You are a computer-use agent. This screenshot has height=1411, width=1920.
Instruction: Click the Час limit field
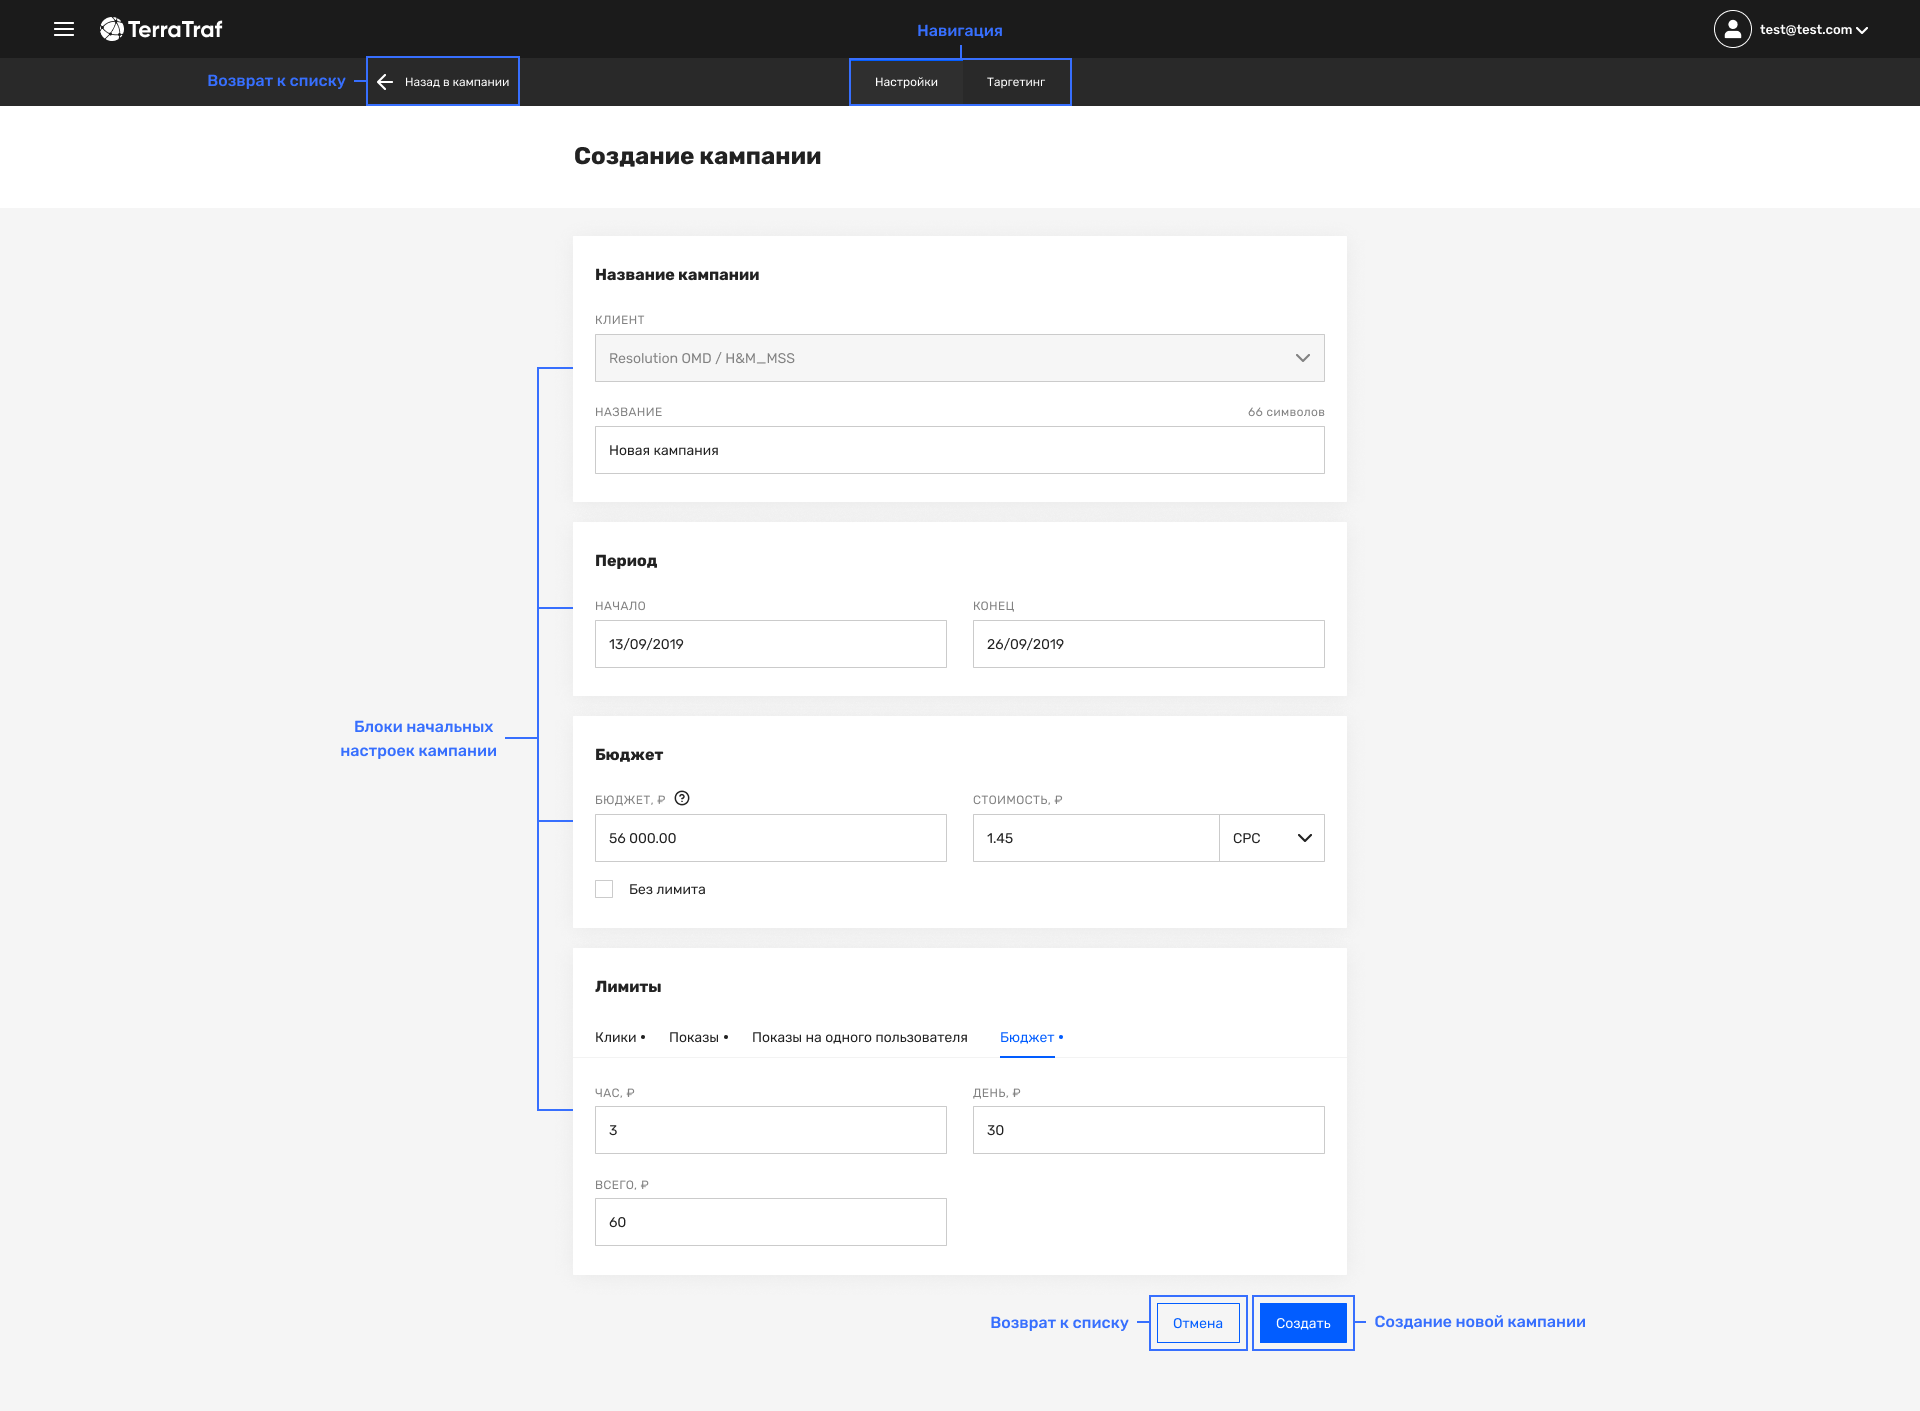(771, 1130)
